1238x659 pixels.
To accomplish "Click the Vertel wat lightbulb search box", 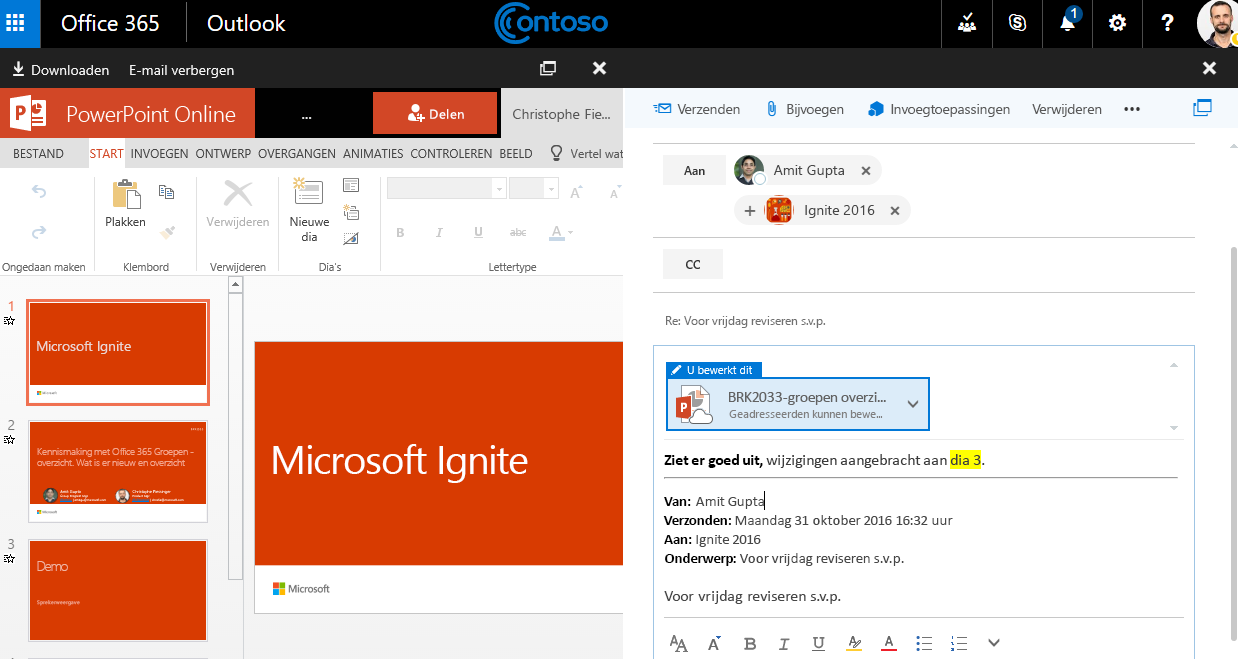I will pyautogui.click(x=586, y=154).
